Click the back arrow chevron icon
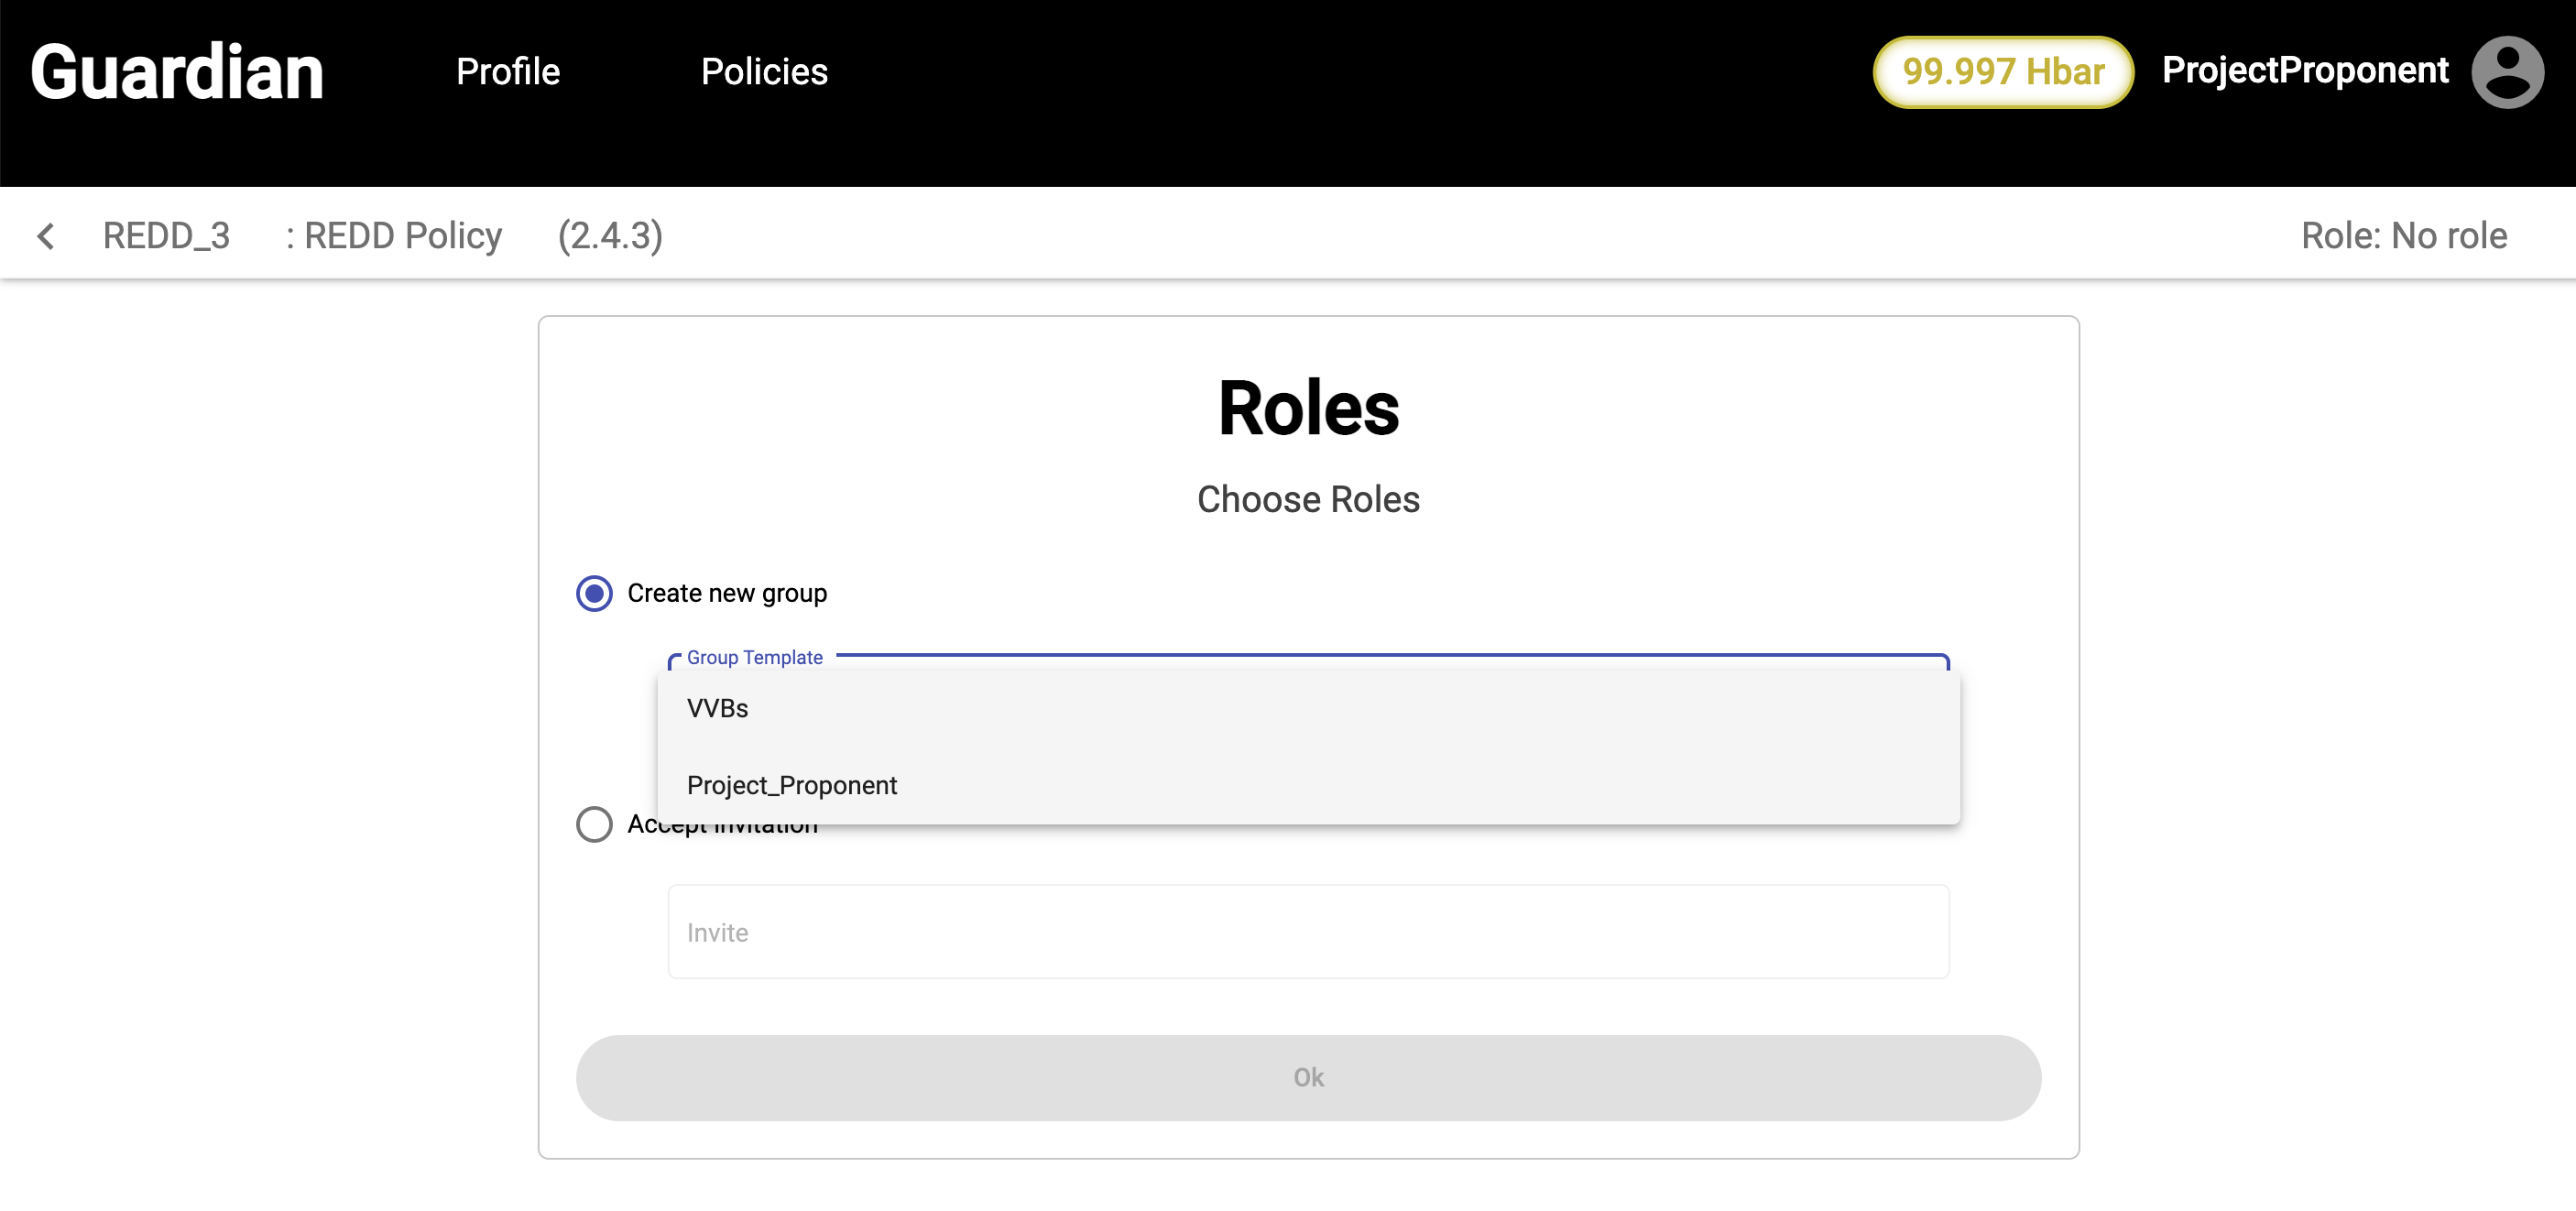This screenshot has height=1211, width=2576. click(x=46, y=236)
